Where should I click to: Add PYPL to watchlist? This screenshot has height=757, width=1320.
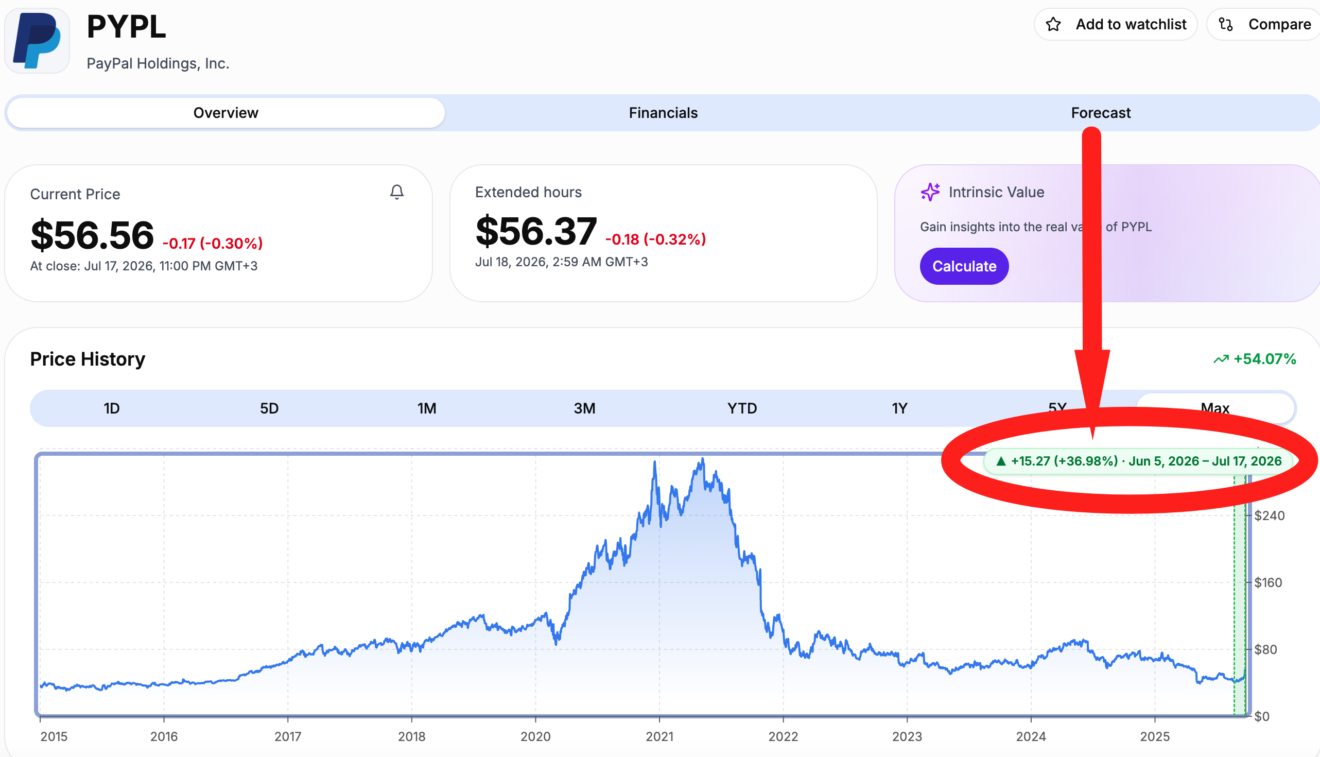(x=1115, y=24)
